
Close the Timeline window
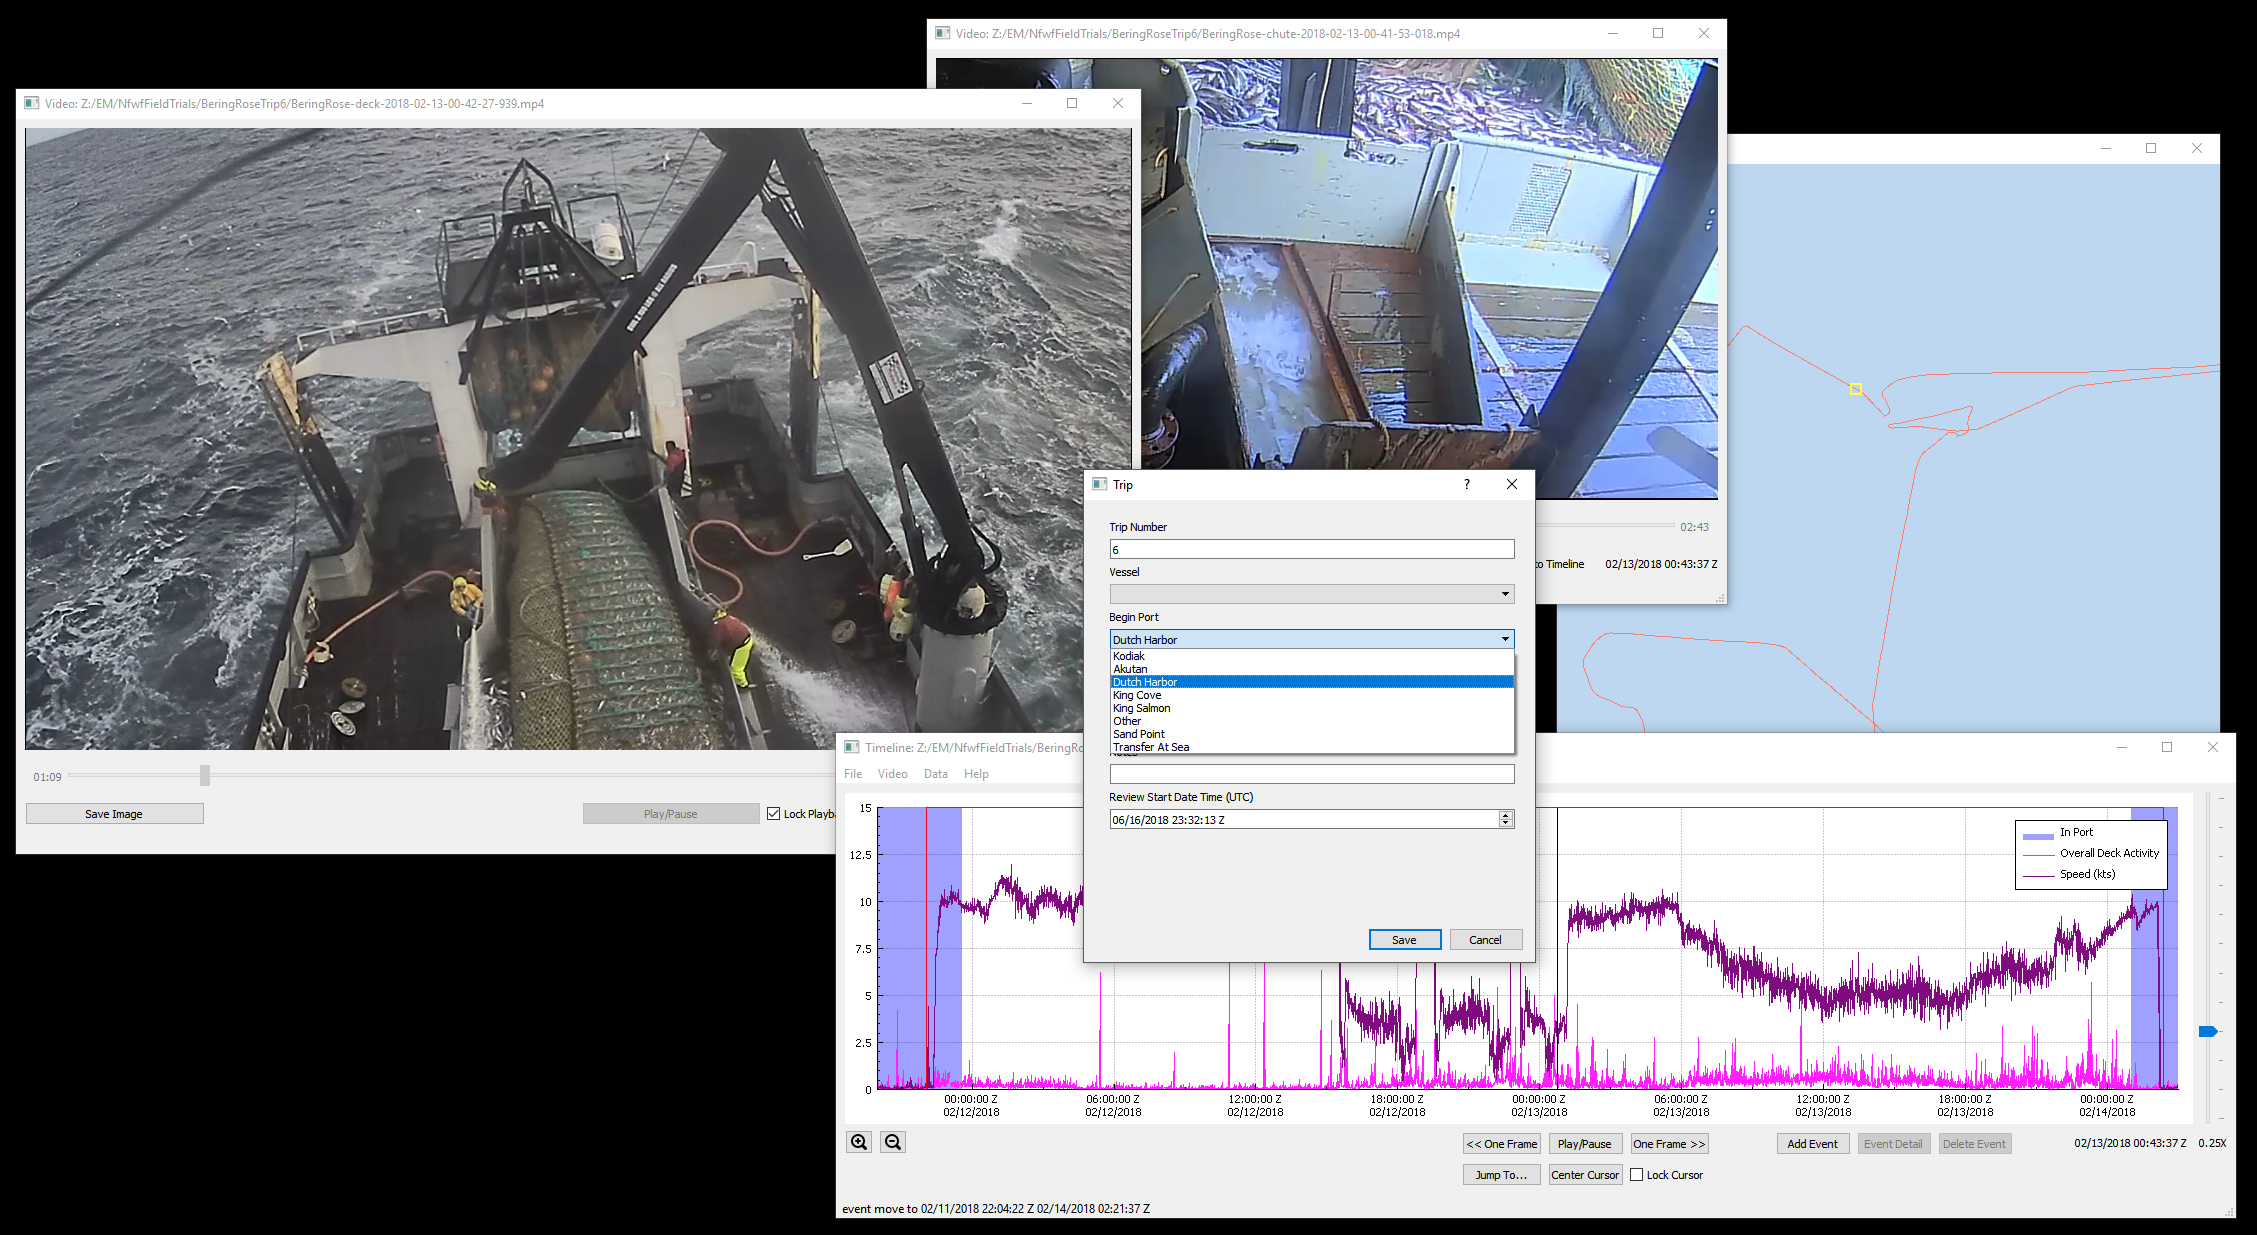pos(2213,747)
